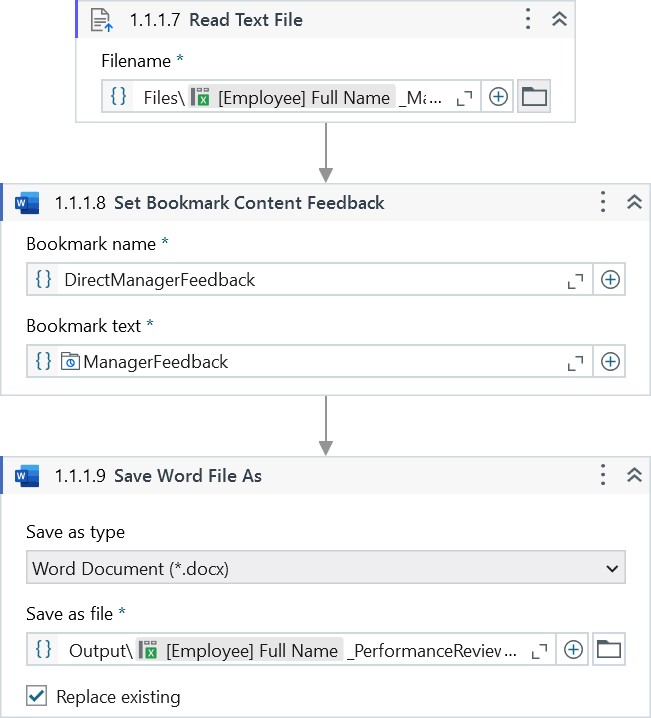Uncheck the Replace existing checkbox
The image size is (651, 718).
click(x=37, y=697)
